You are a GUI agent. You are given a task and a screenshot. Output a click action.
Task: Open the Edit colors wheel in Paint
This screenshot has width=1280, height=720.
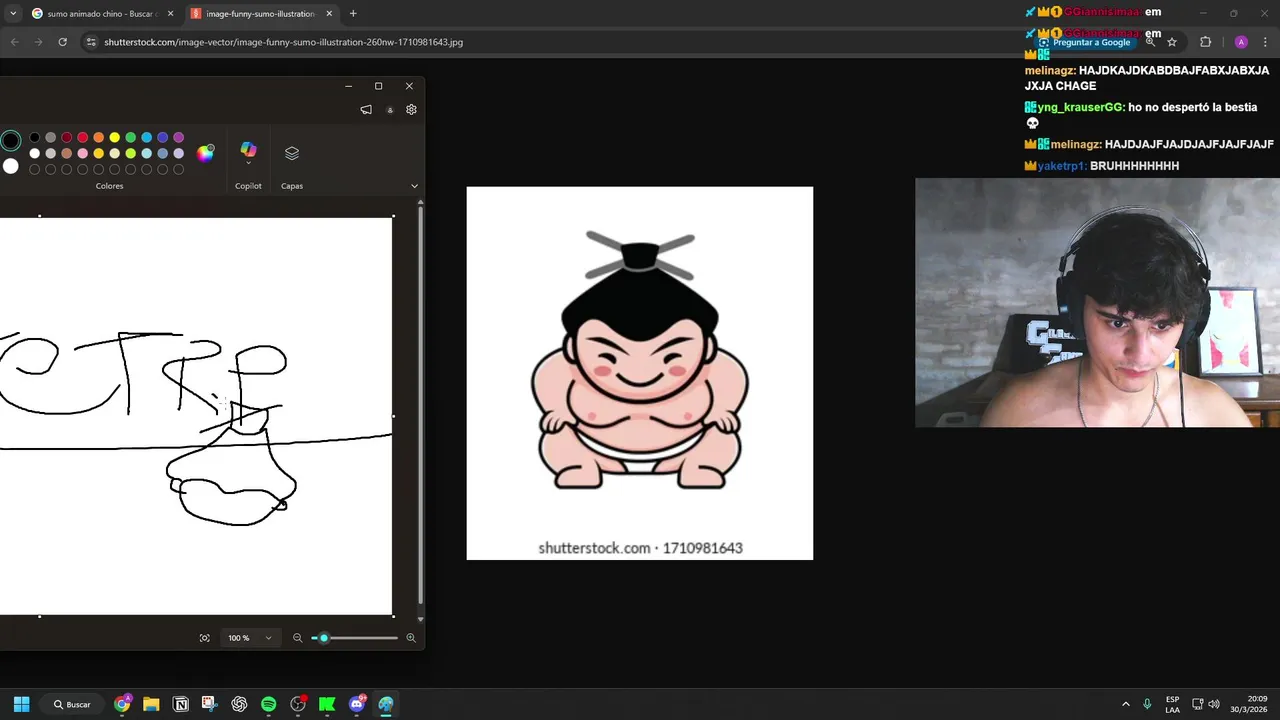tap(205, 153)
